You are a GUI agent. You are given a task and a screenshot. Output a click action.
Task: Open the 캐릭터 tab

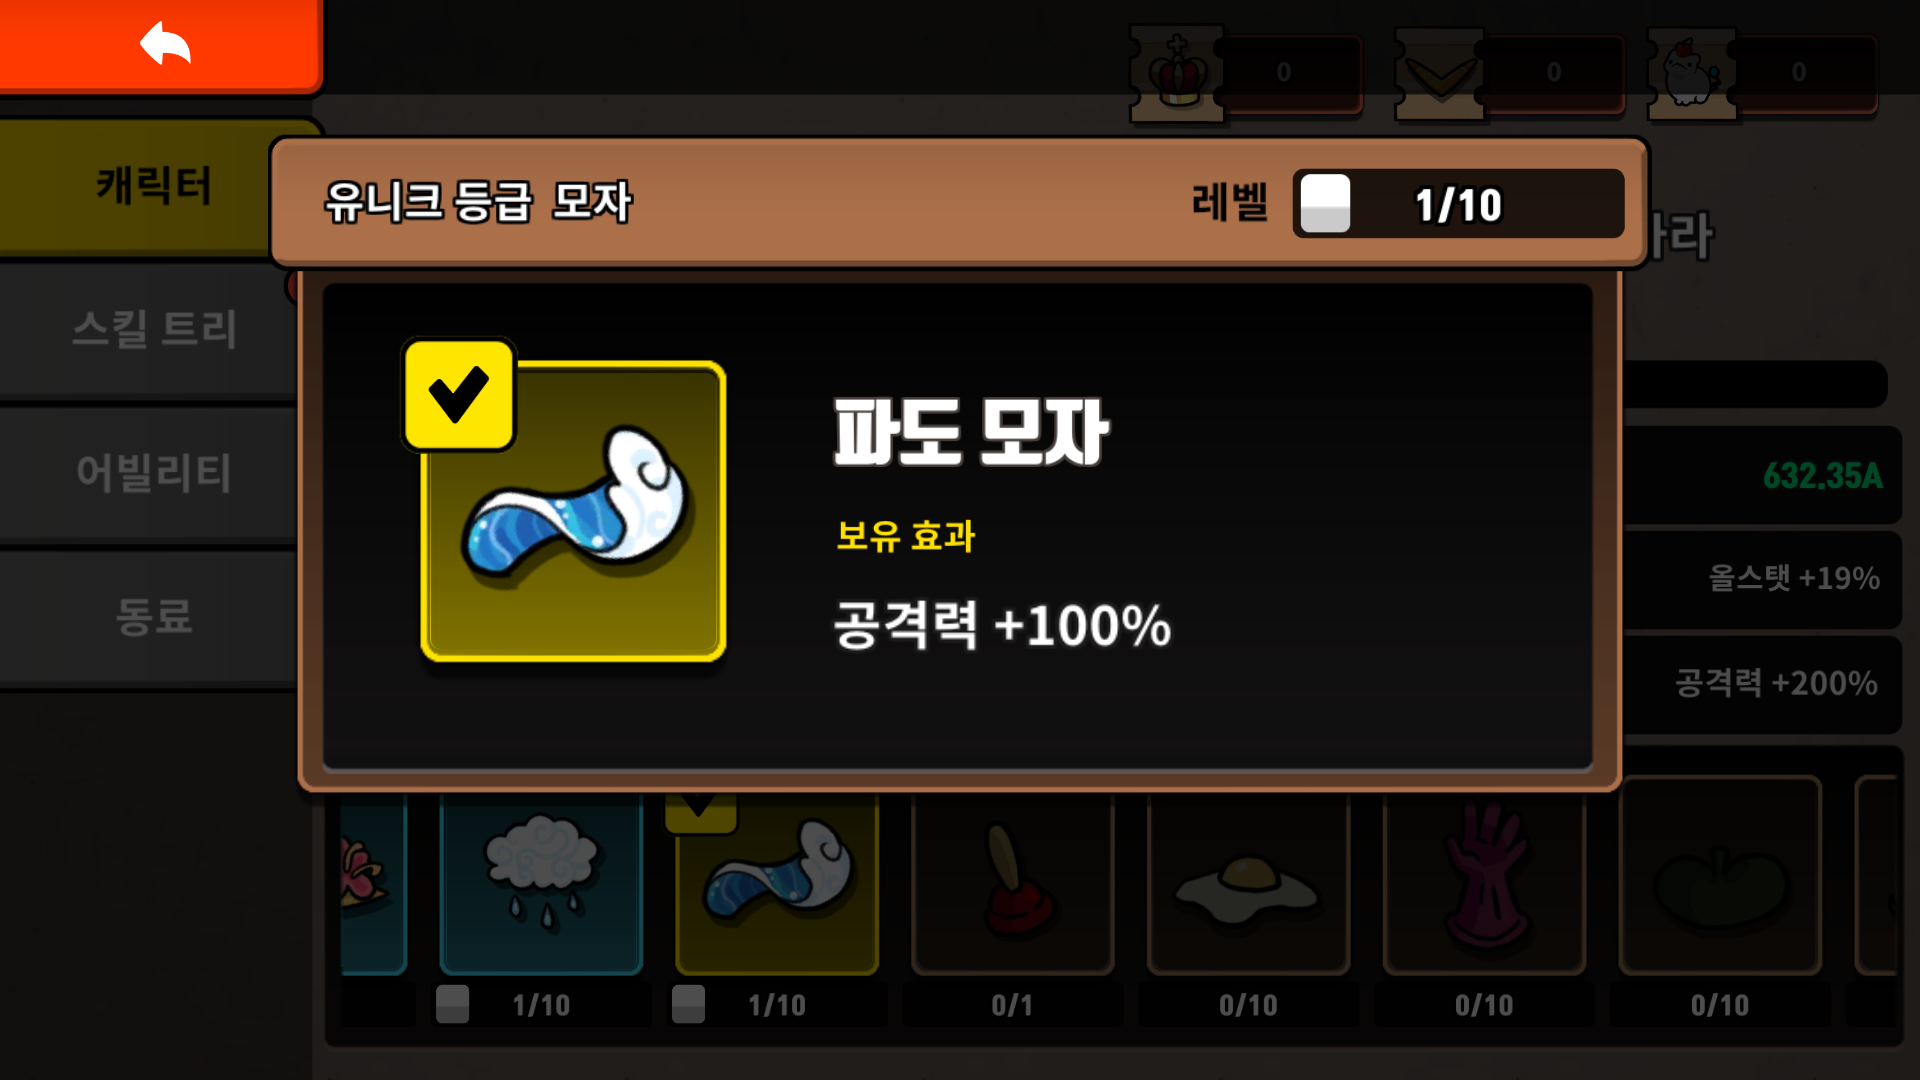155,186
